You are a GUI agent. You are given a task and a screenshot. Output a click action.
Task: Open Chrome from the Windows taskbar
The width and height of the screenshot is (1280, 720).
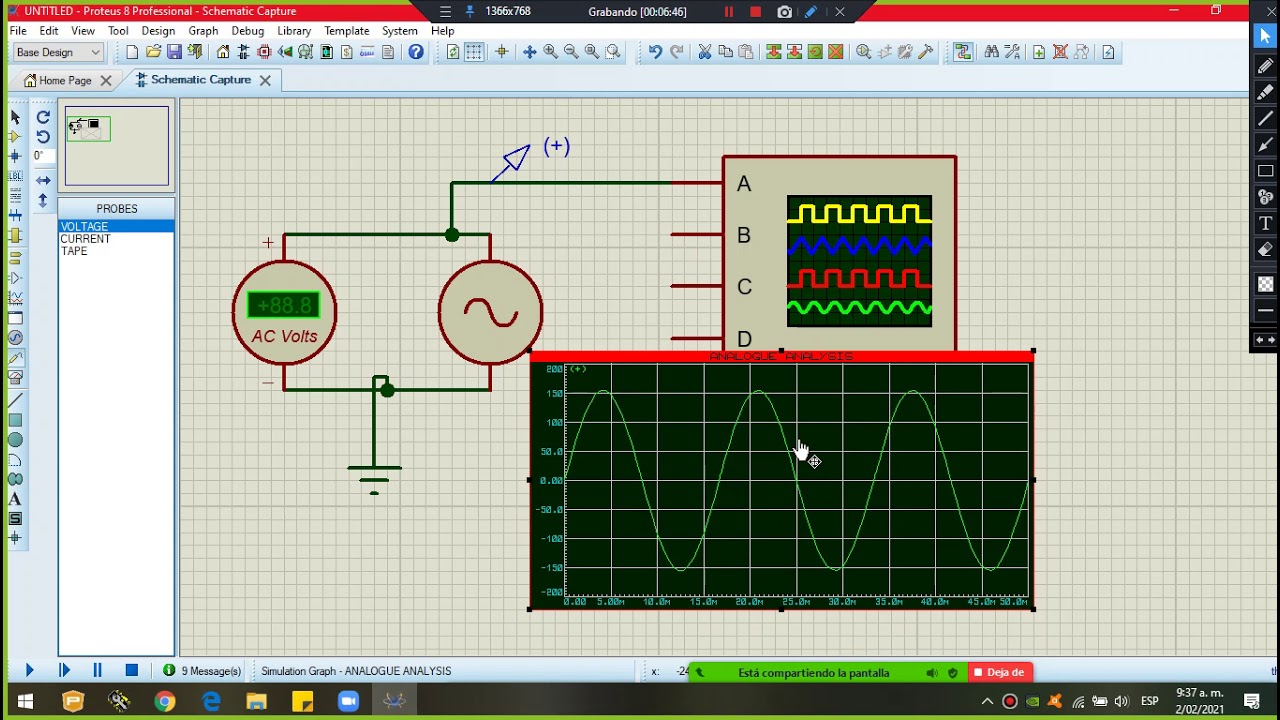165,701
